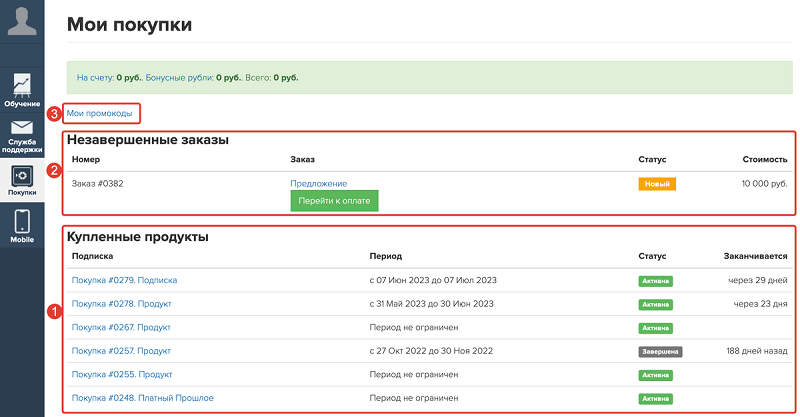Screen dimensions: 800x417
Task: Open Покупка #0279. Подписка
Action: [x=124, y=280]
